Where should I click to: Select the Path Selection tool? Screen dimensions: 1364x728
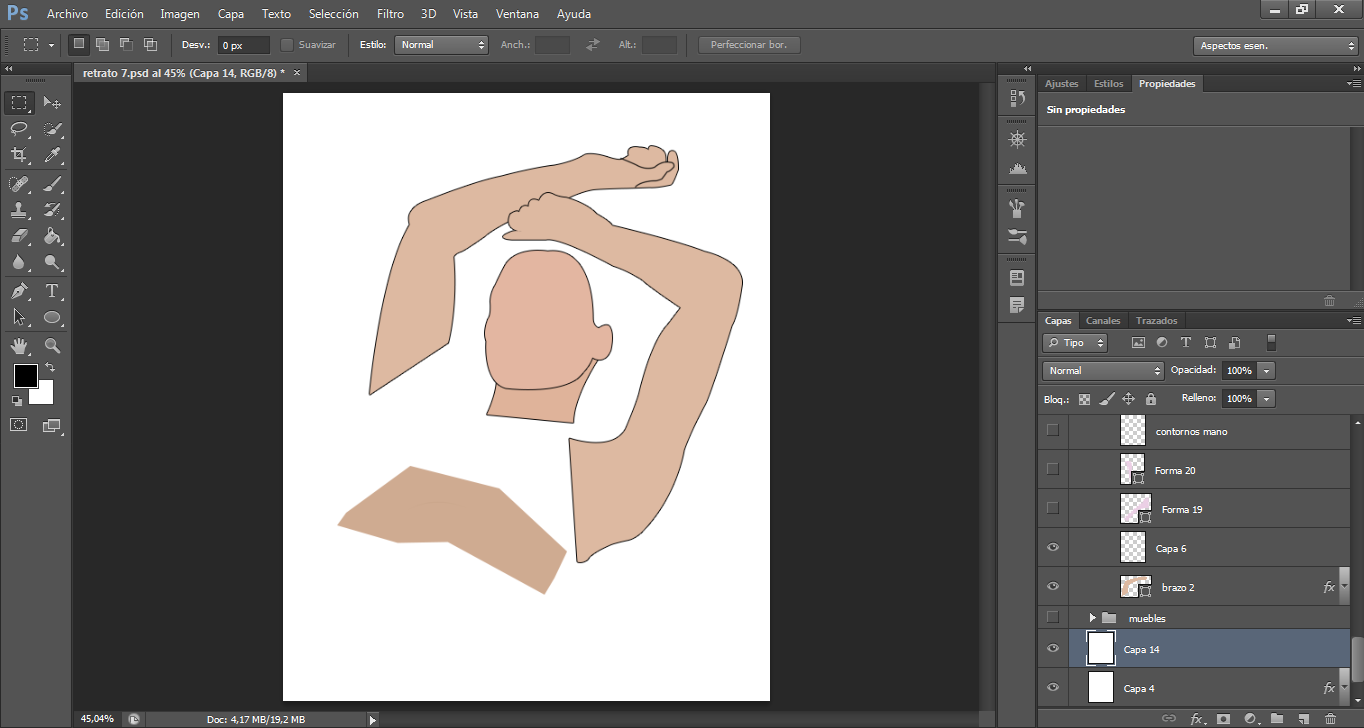coord(19,317)
